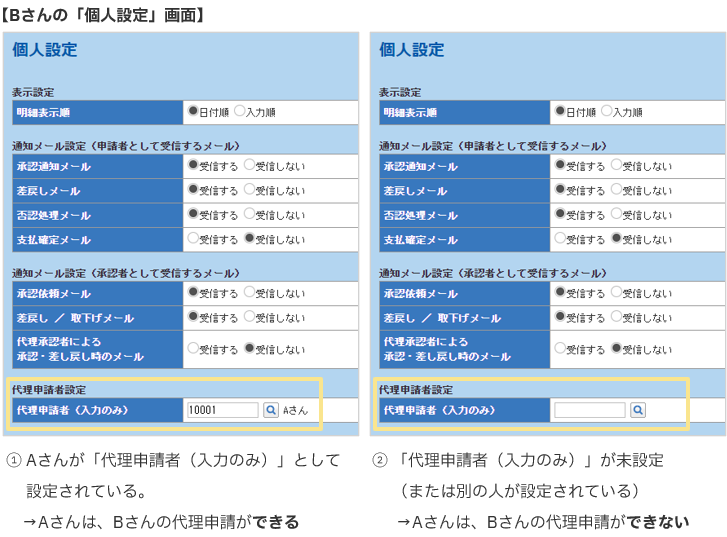Select 受信する for 支払確定メール in left panel
Image resolution: width=727 pixels, height=537 pixels.
coord(193,239)
